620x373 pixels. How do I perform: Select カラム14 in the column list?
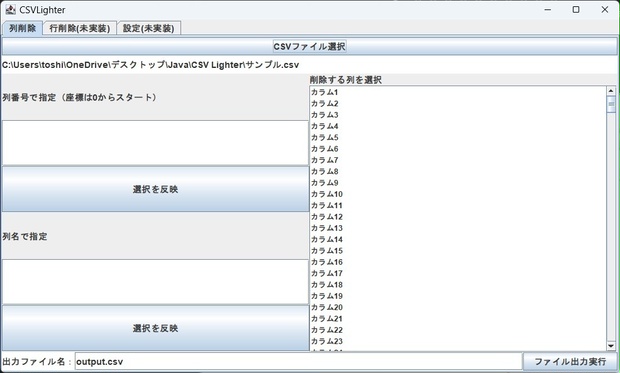(458, 239)
